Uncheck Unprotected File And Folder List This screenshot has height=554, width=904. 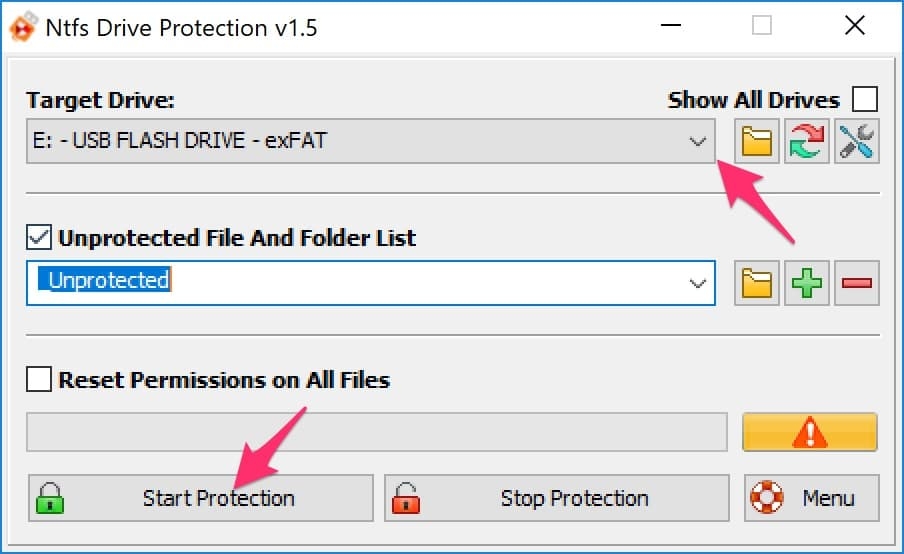click(x=39, y=237)
